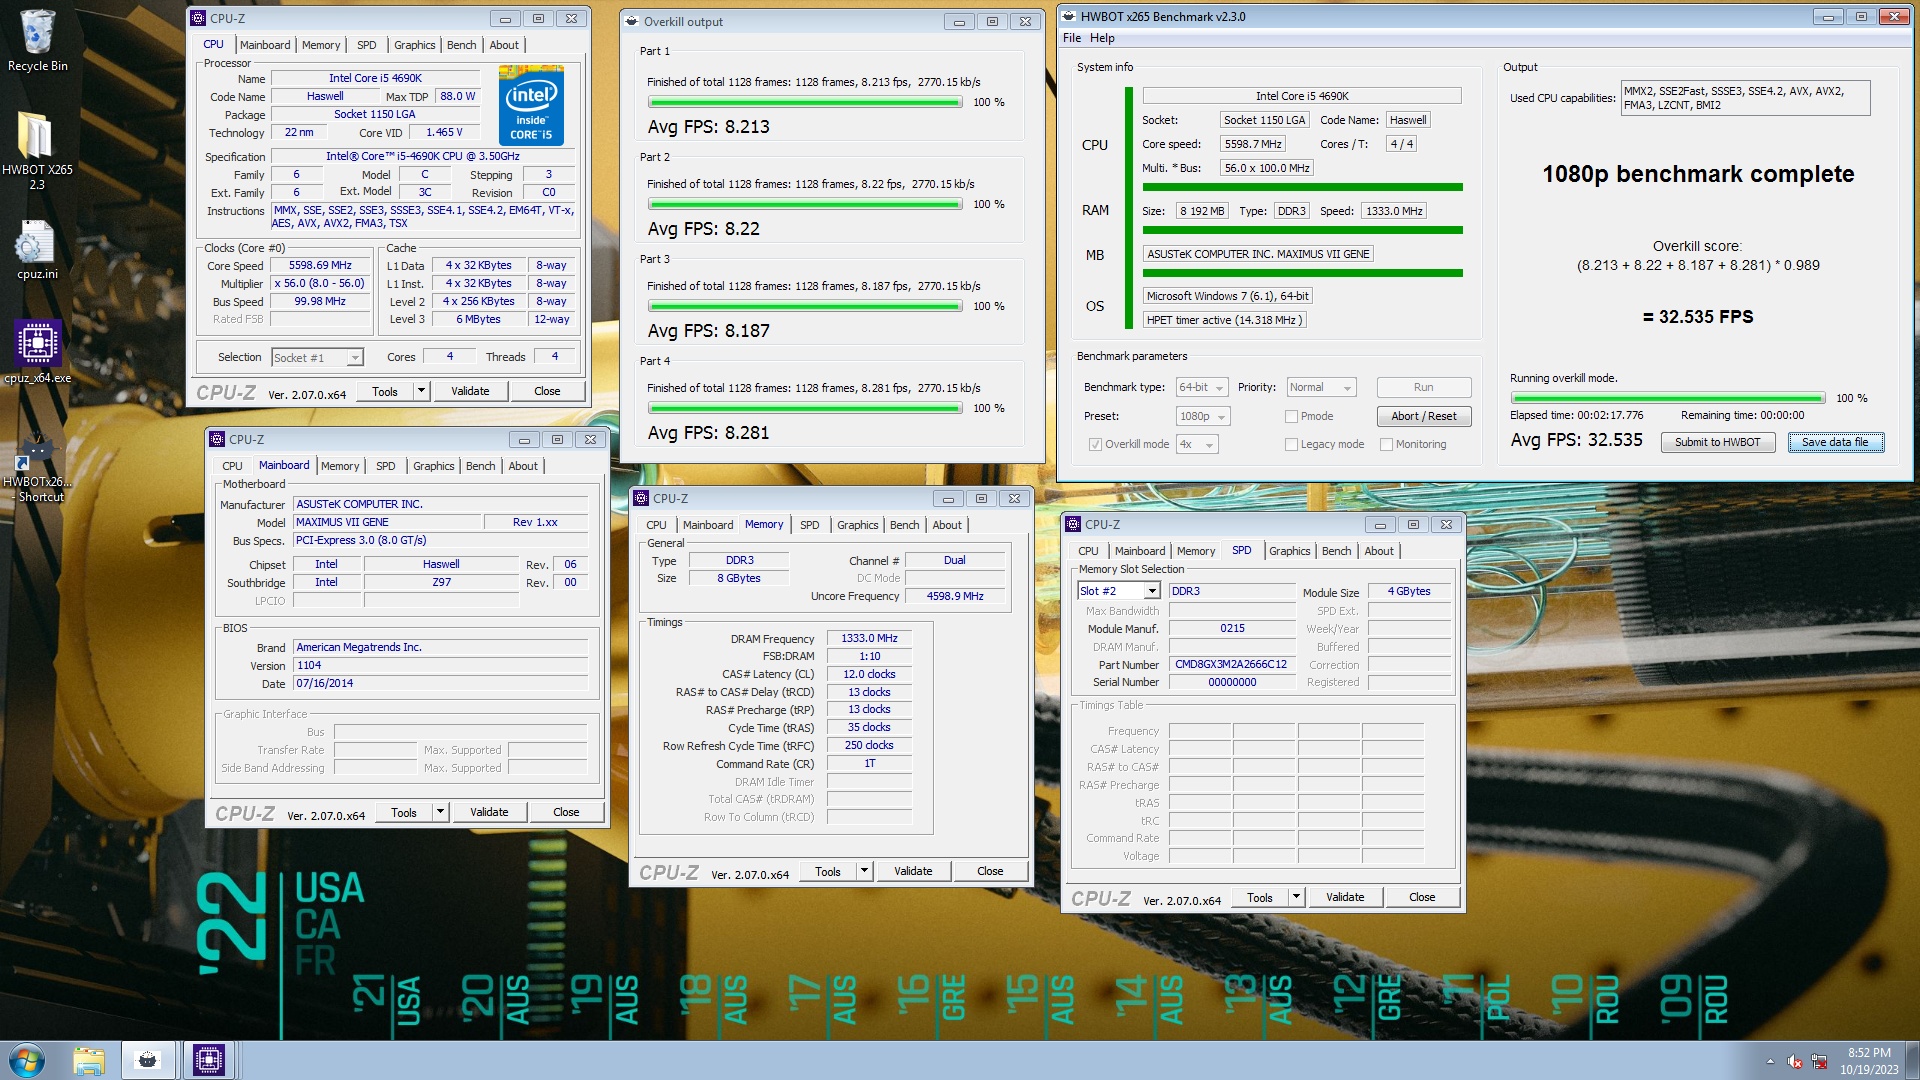Image resolution: width=1920 pixels, height=1080 pixels.
Task: Click Save data file button
Action: [x=1835, y=442]
